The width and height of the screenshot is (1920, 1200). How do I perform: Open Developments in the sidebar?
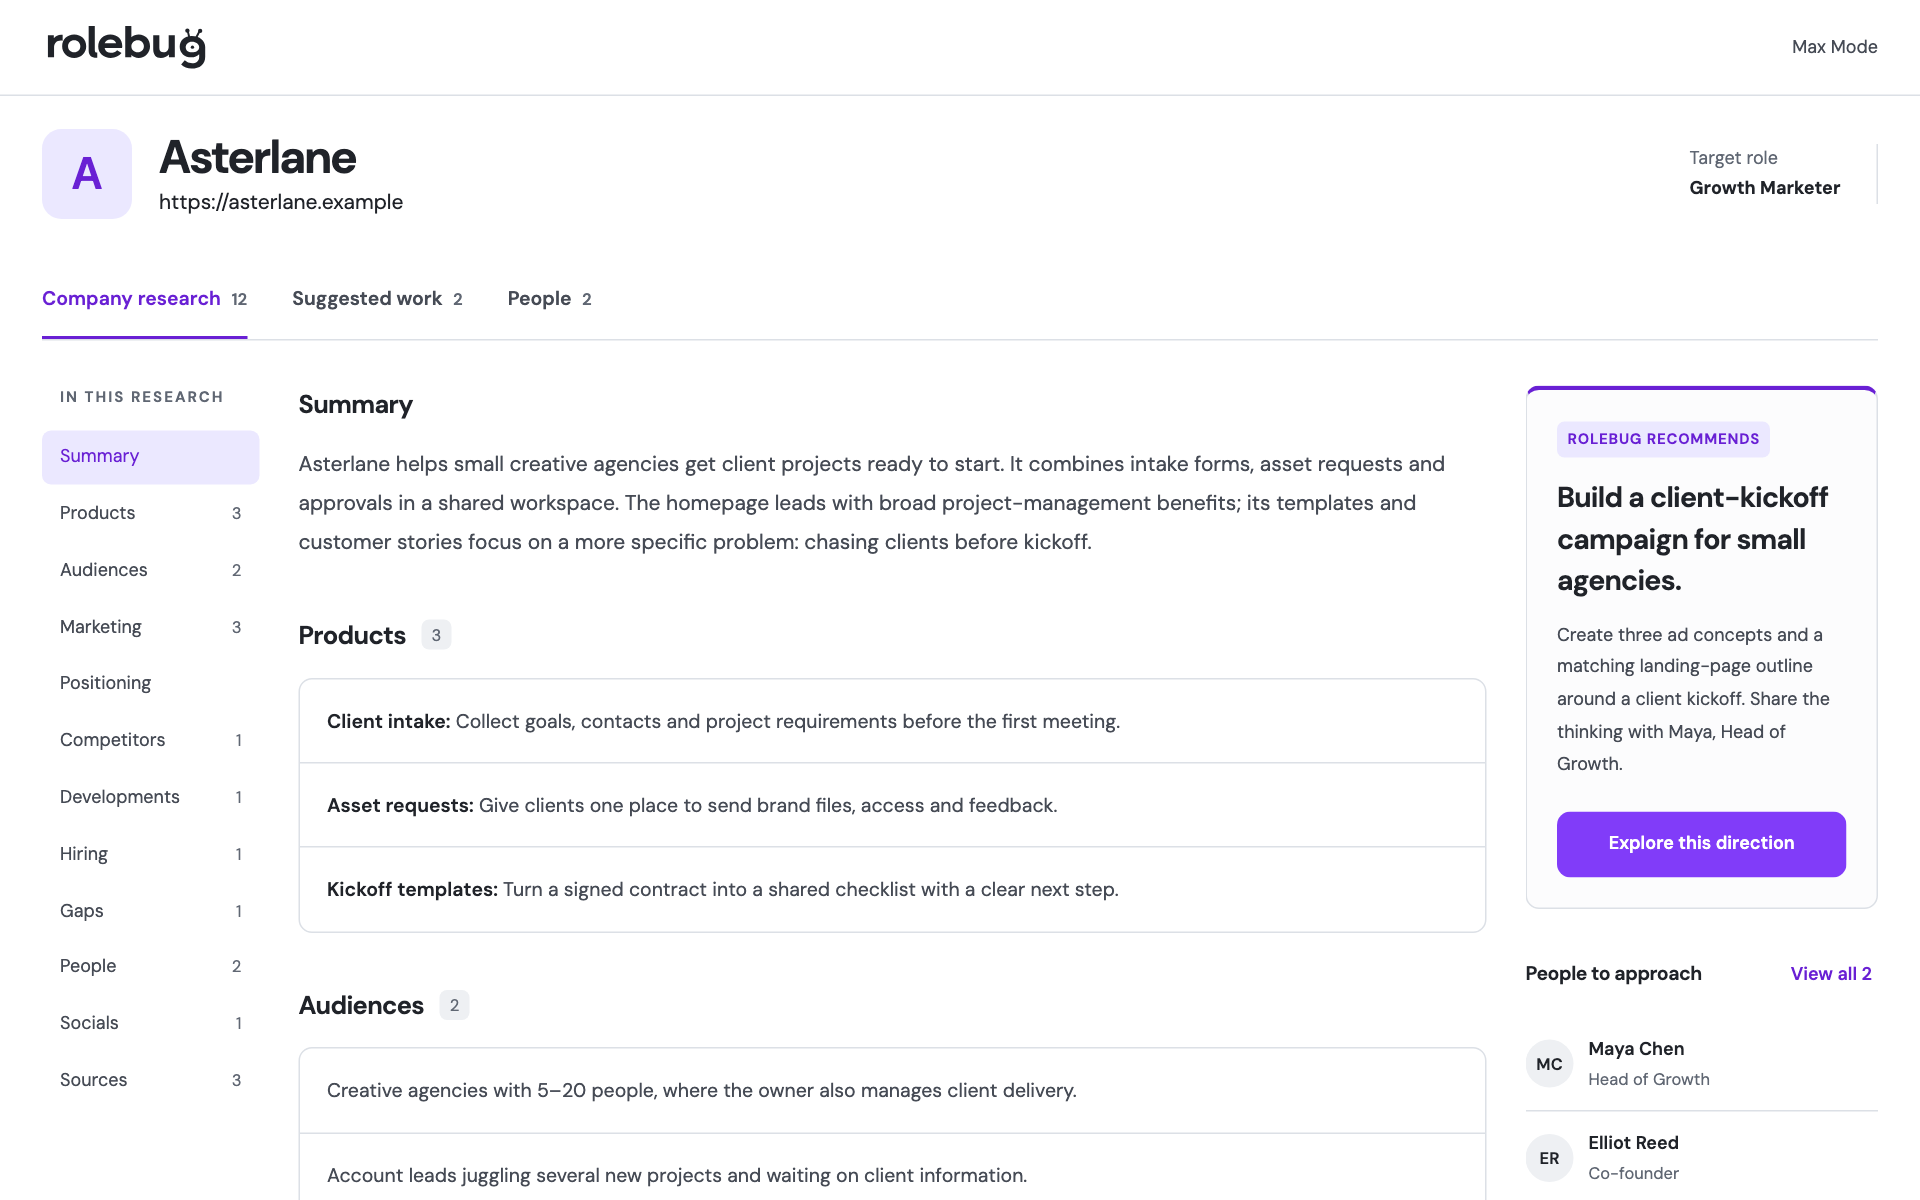tap(151, 797)
